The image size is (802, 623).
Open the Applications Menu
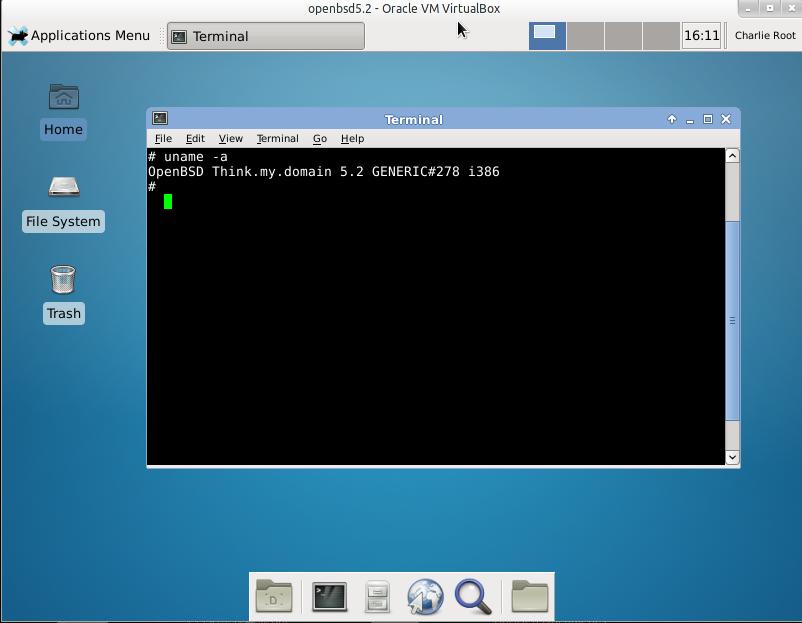[79, 36]
